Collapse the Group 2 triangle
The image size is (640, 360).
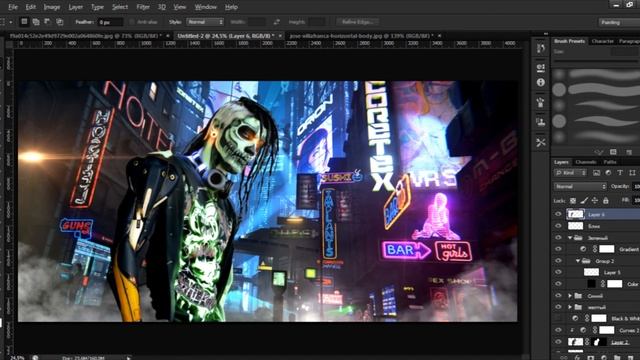578,261
